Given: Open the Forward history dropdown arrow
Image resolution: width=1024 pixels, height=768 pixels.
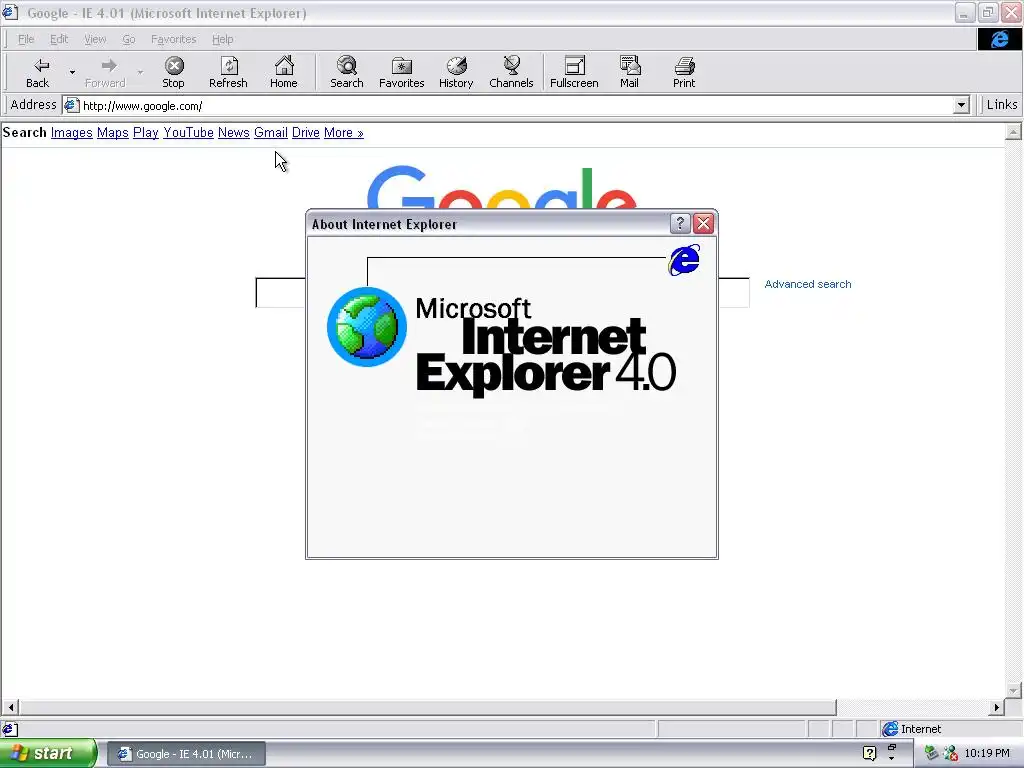Looking at the screenshot, I should click(140, 72).
